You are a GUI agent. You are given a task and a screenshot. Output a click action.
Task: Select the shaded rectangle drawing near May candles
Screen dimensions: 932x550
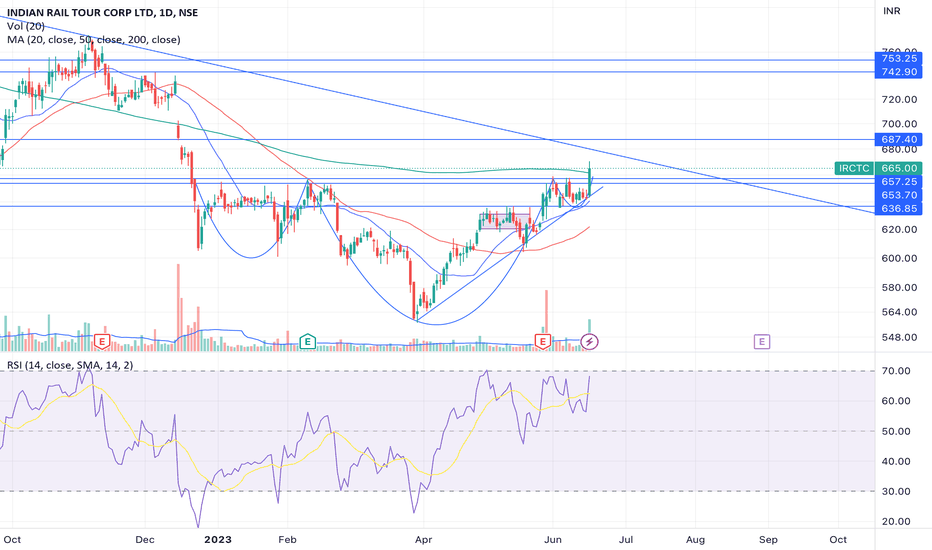coord(505,221)
